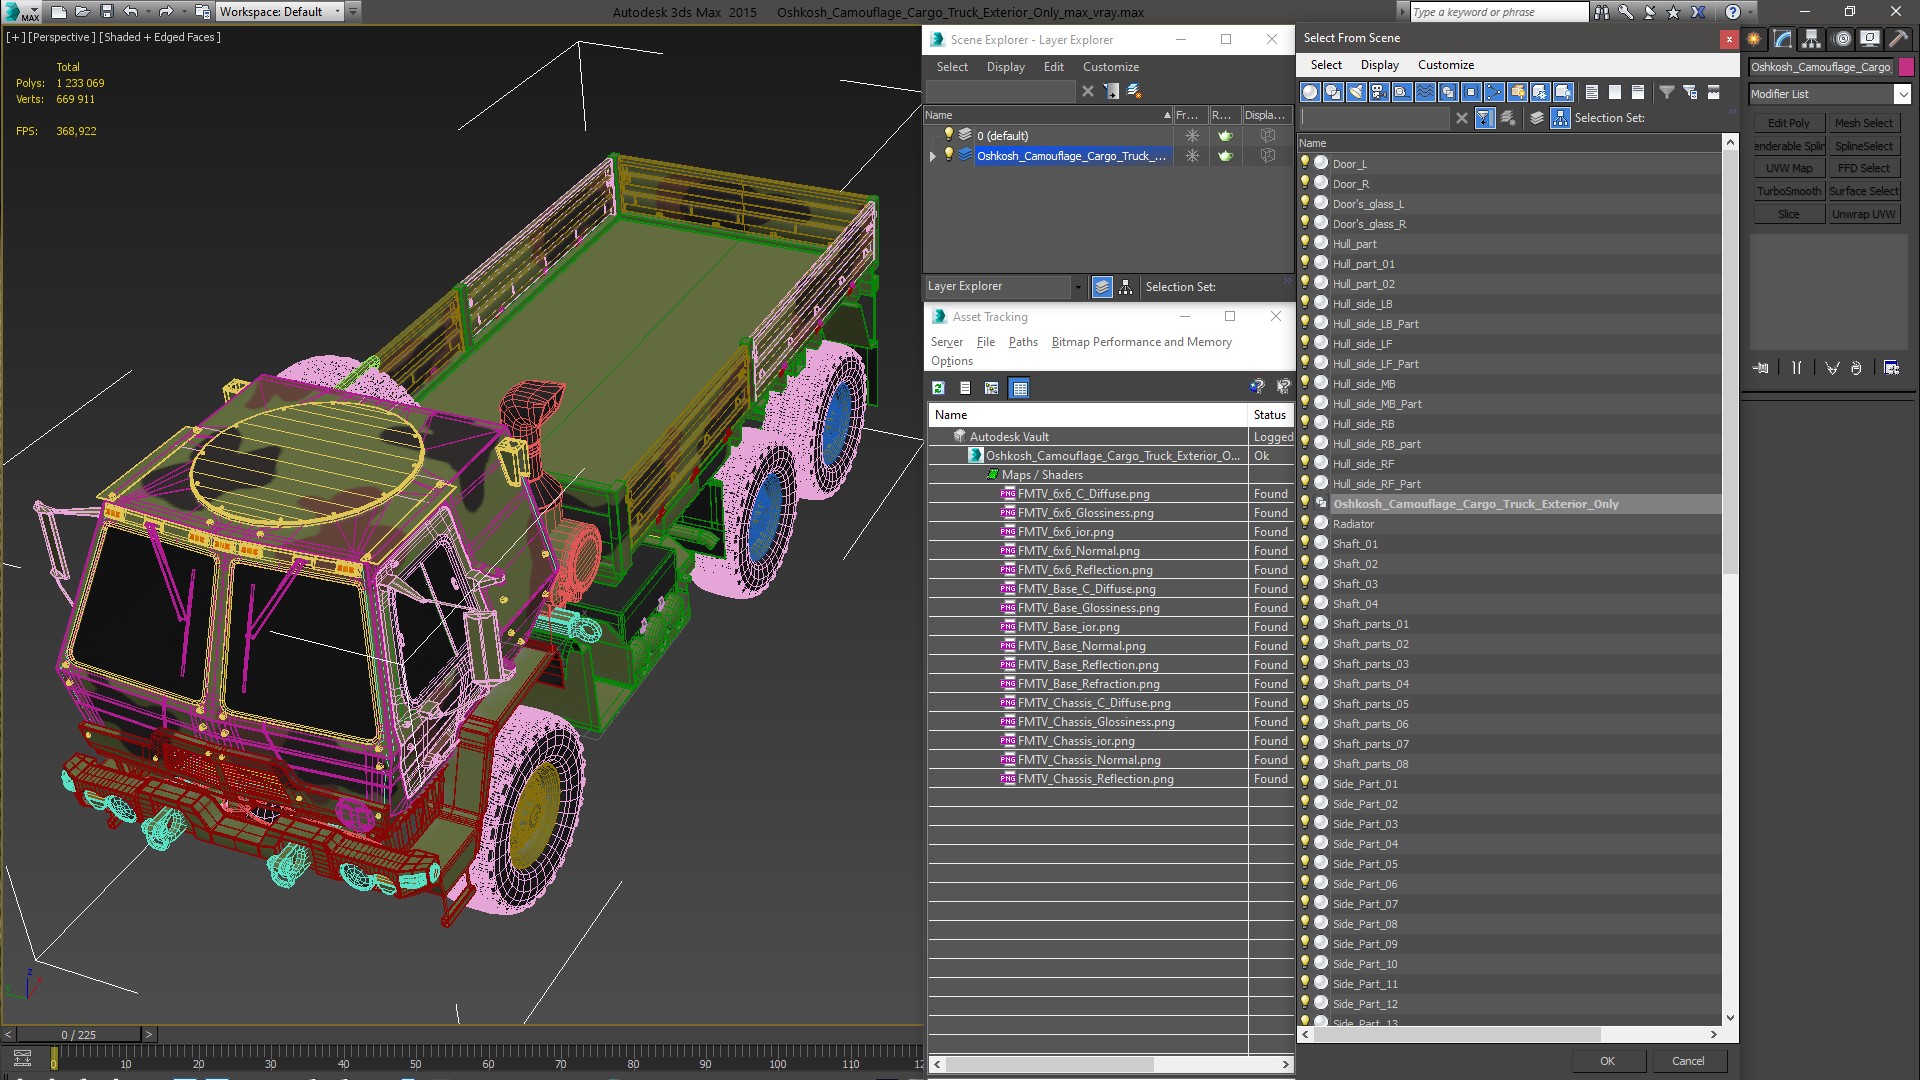
Task: Select FMTV_6x6_C_Diffuse.png in Asset Tracking
Action: click(1083, 494)
